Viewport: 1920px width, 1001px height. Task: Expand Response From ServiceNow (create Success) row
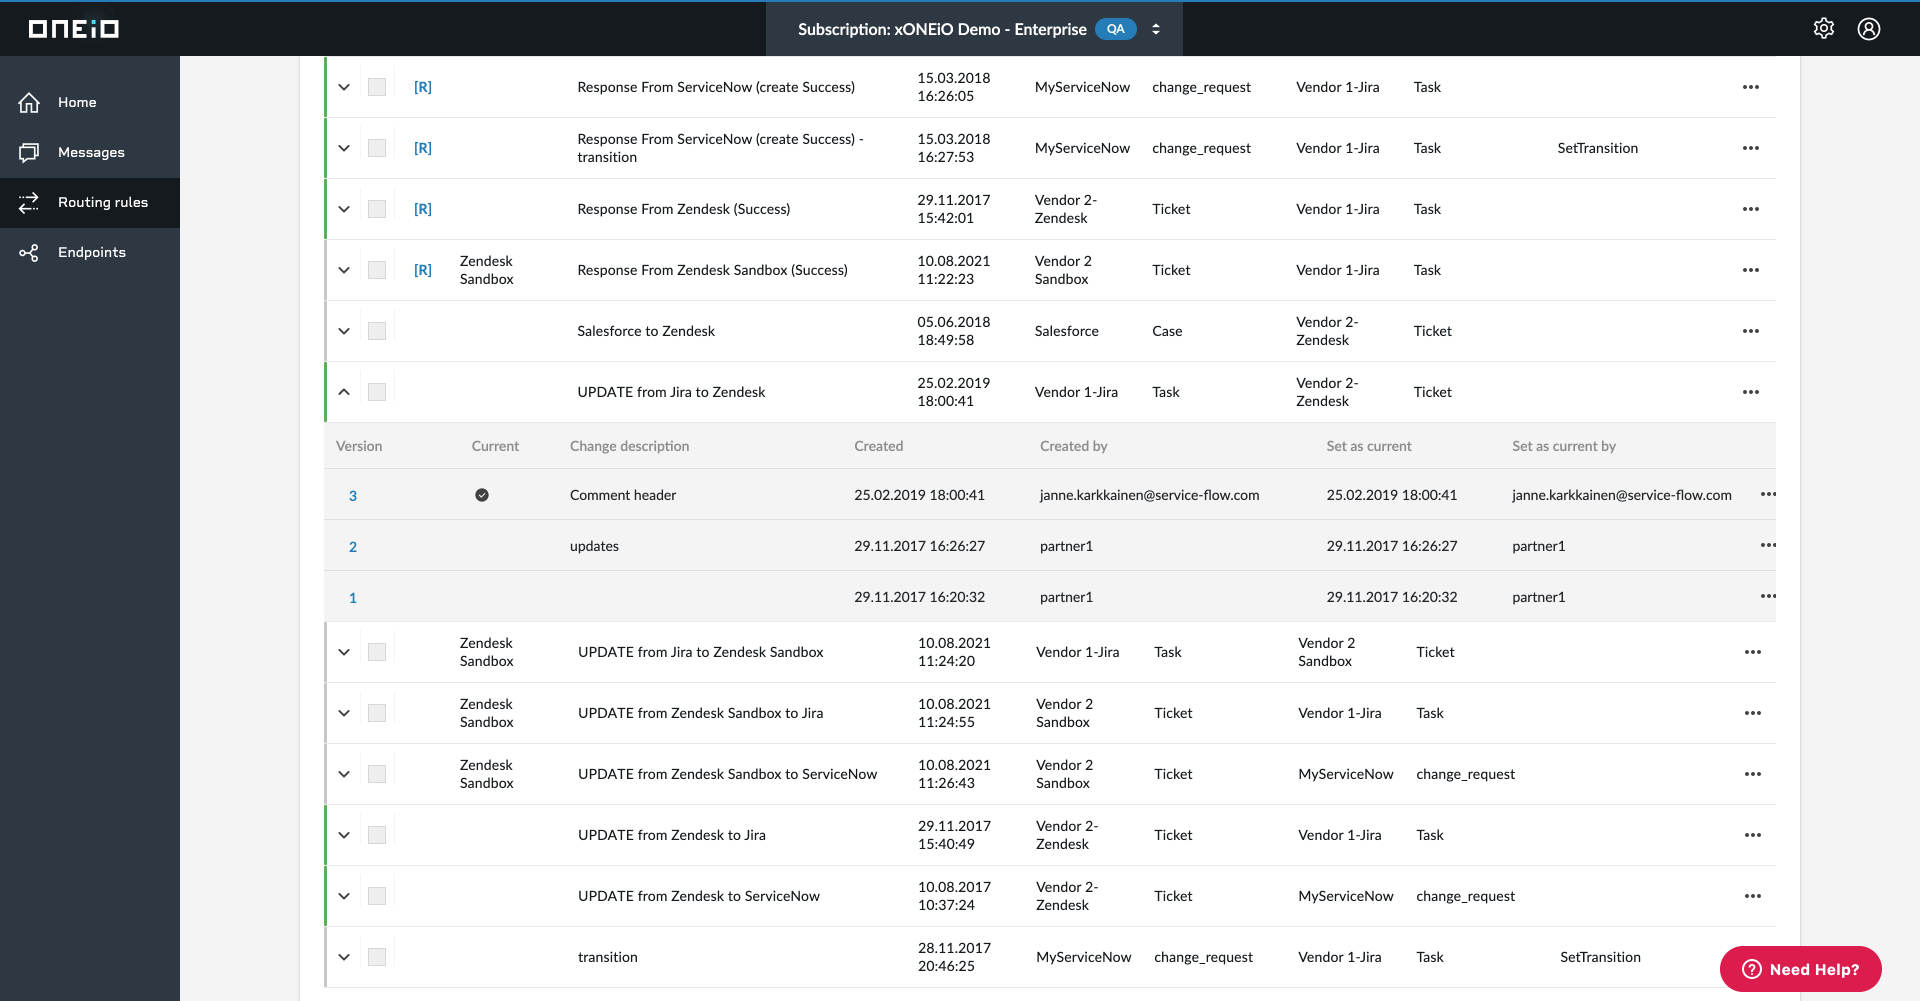[x=344, y=87]
